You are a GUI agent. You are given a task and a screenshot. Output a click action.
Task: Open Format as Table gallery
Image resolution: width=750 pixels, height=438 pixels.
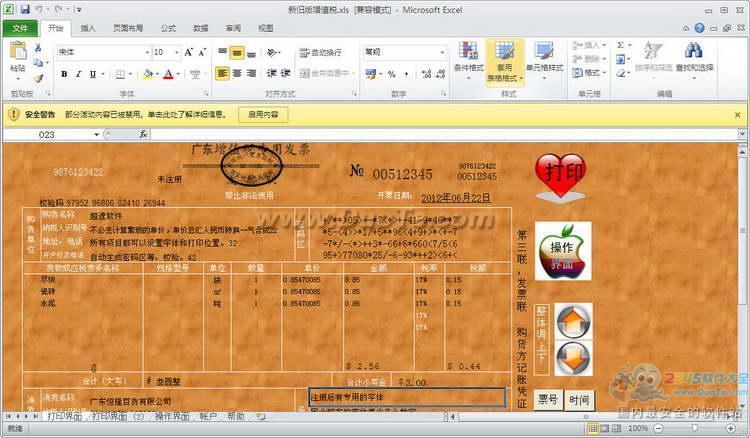[505, 61]
